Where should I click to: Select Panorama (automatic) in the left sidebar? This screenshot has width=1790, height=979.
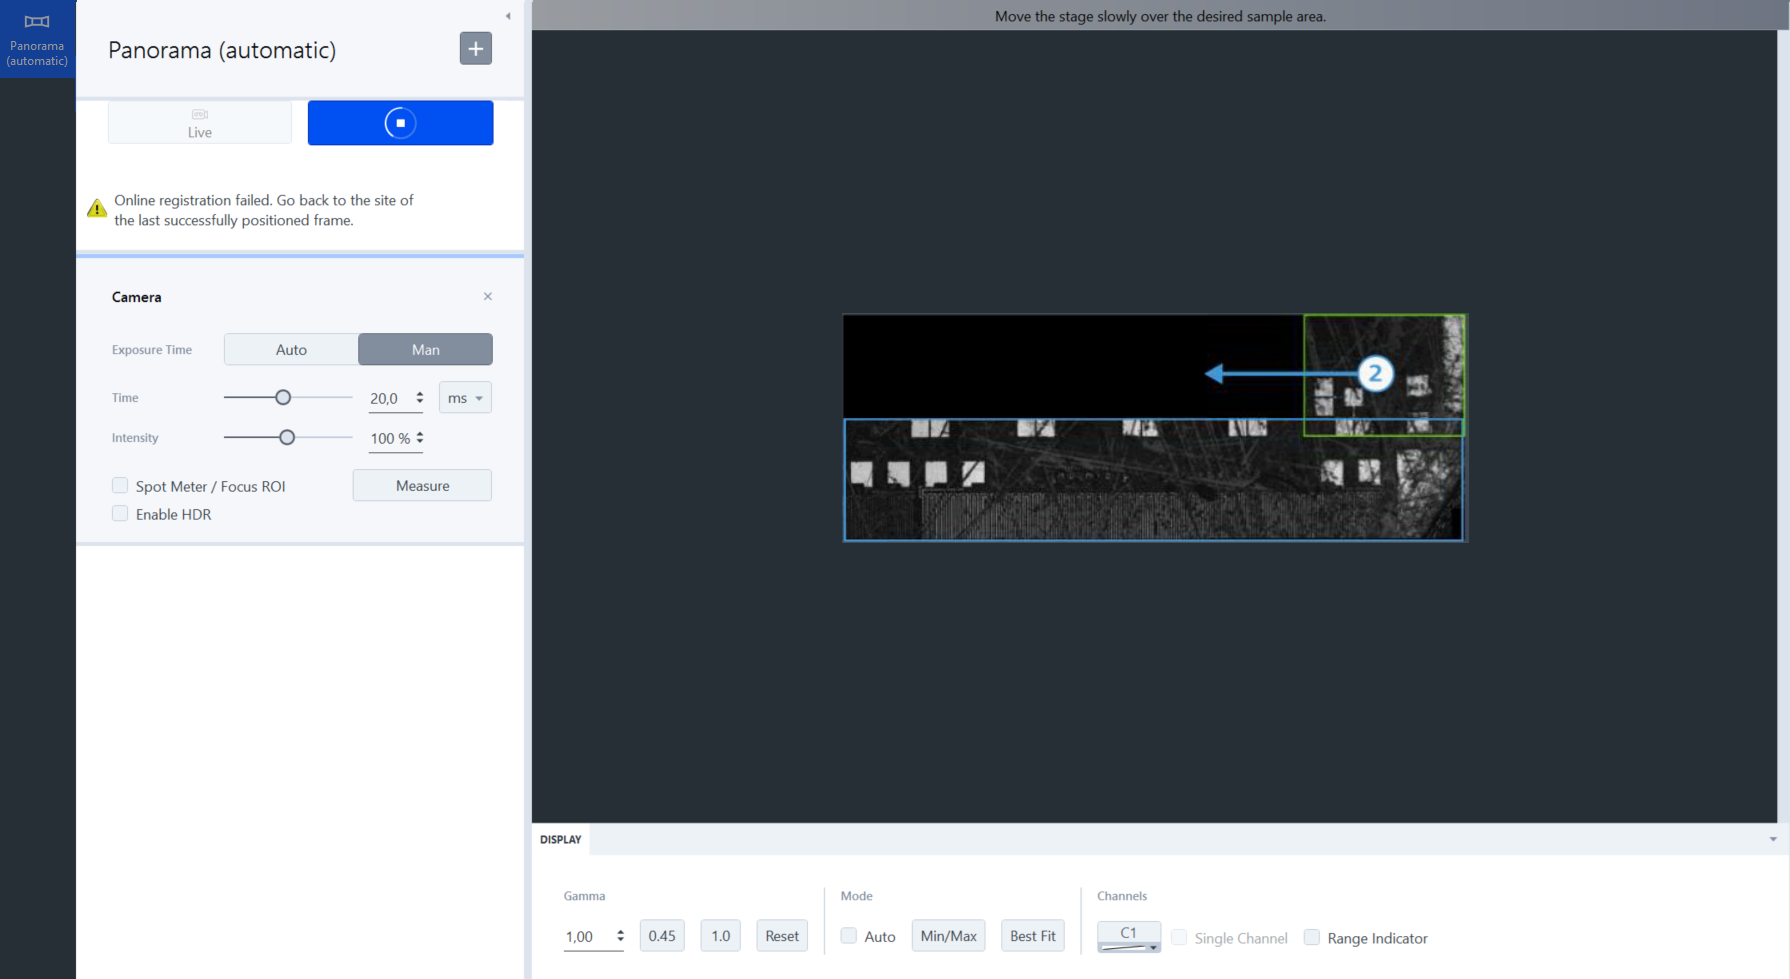(37, 38)
